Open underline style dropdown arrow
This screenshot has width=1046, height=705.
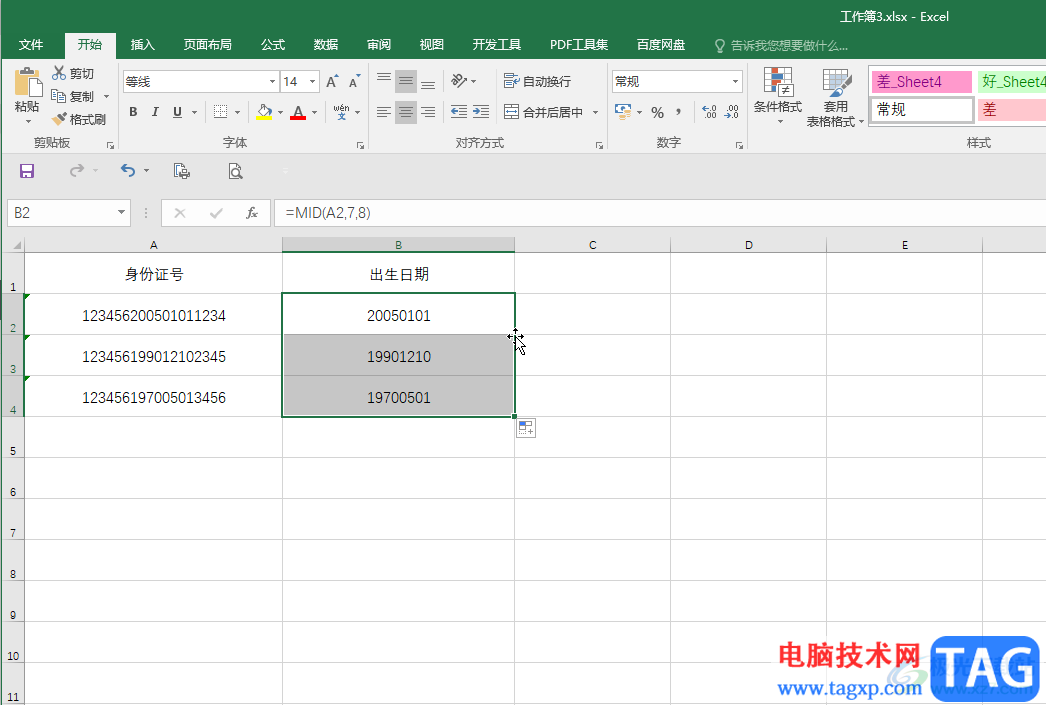tap(195, 113)
